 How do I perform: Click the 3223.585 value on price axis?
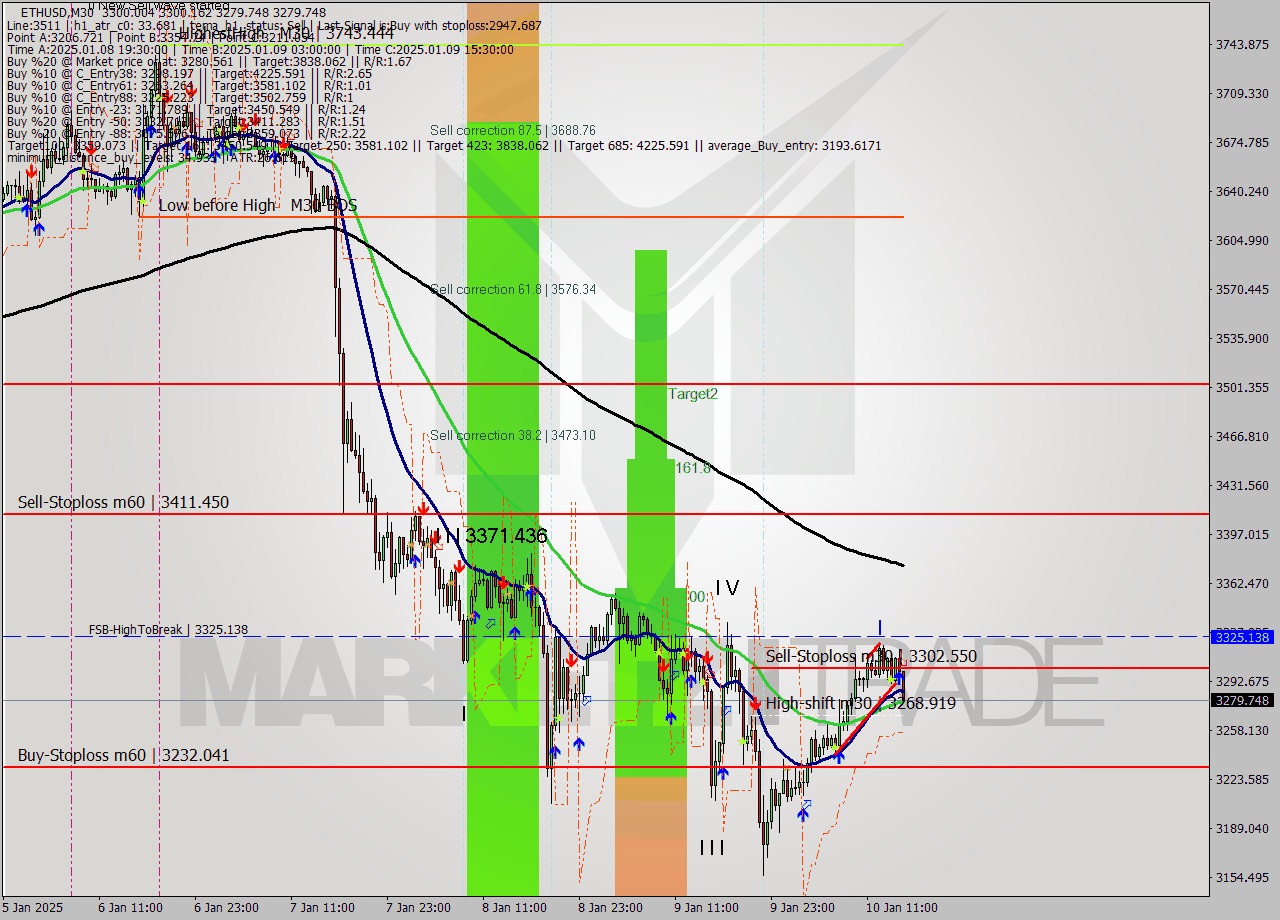point(1242,779)
